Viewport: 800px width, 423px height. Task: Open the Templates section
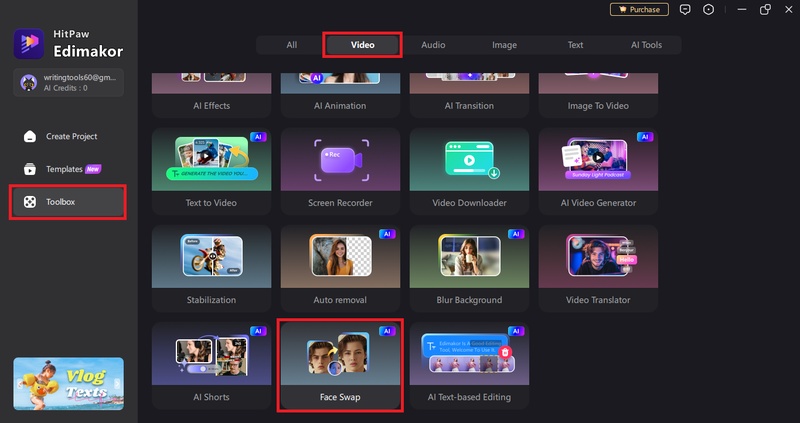point(68,169)
